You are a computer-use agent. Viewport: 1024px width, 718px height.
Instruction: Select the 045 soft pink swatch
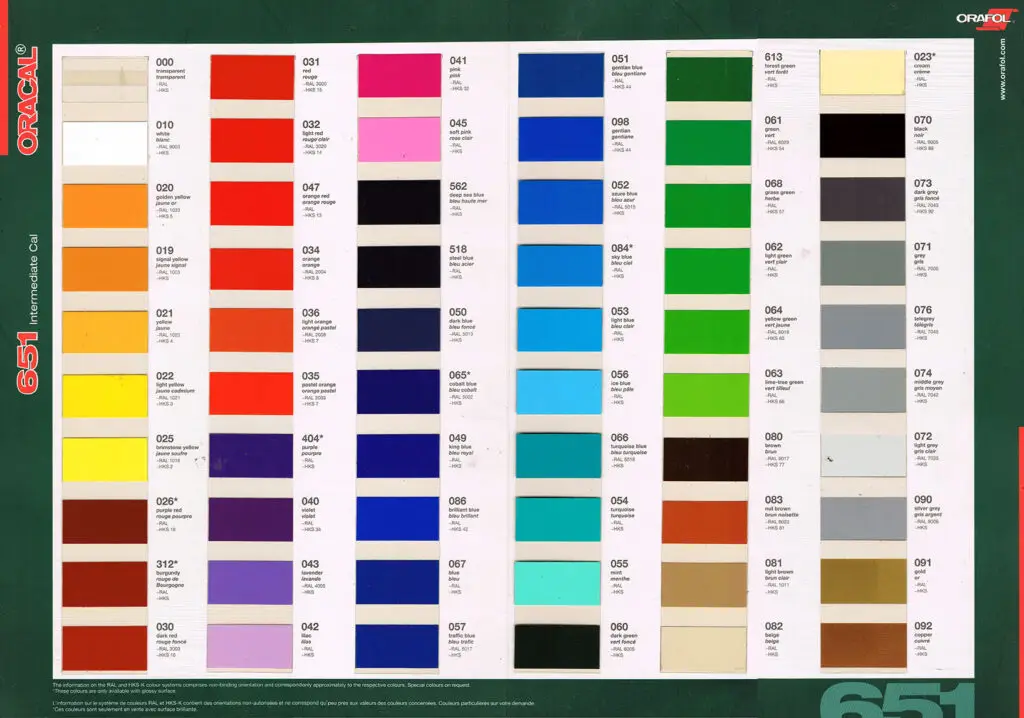pyautogui.click(x=399, y=139)
